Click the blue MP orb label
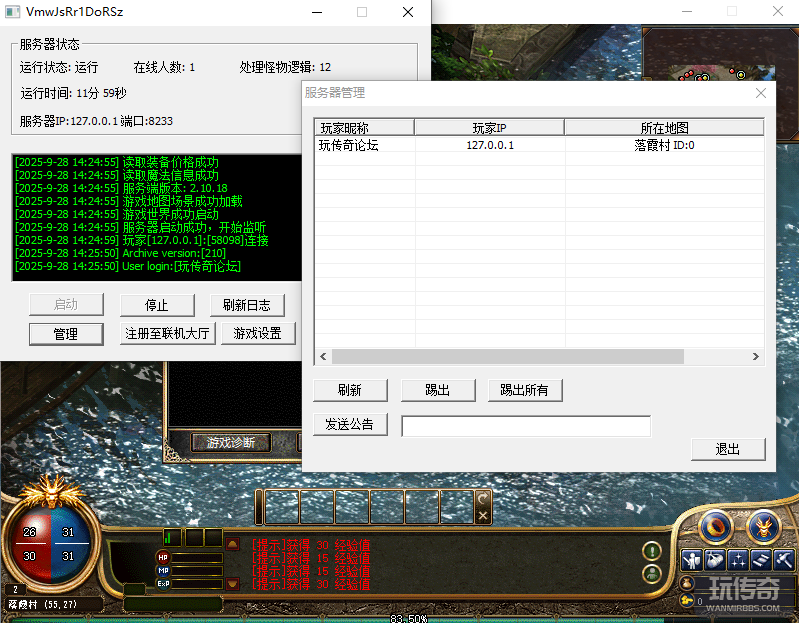799x623 pixels. [x=163, y=571]
